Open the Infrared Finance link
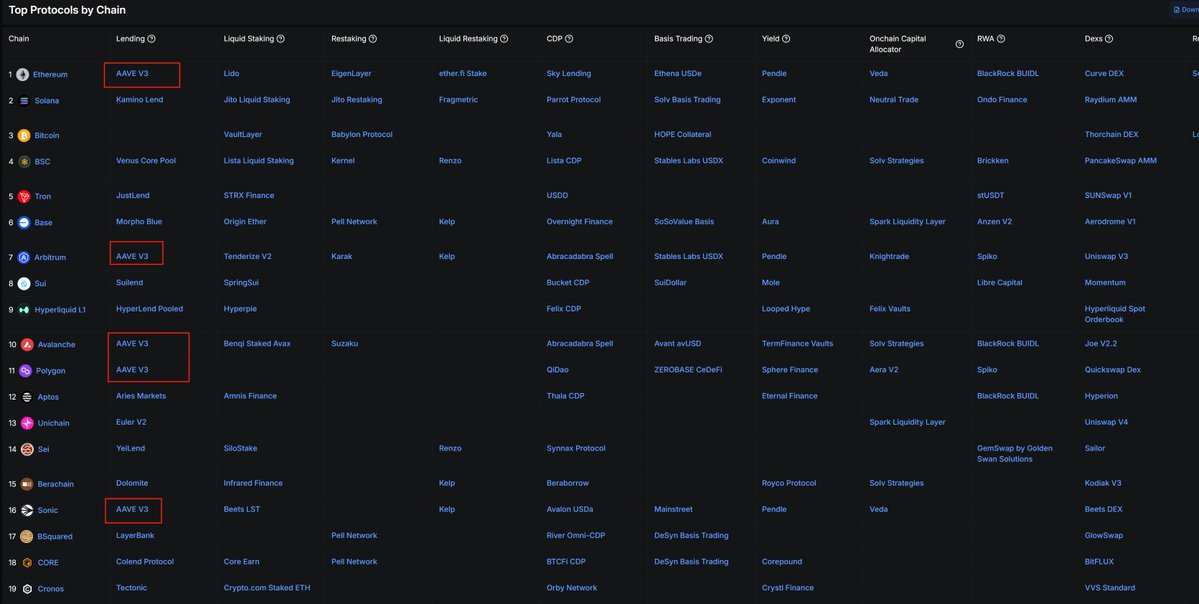This screenshot has height=604, width=1199. pos(253,484)
